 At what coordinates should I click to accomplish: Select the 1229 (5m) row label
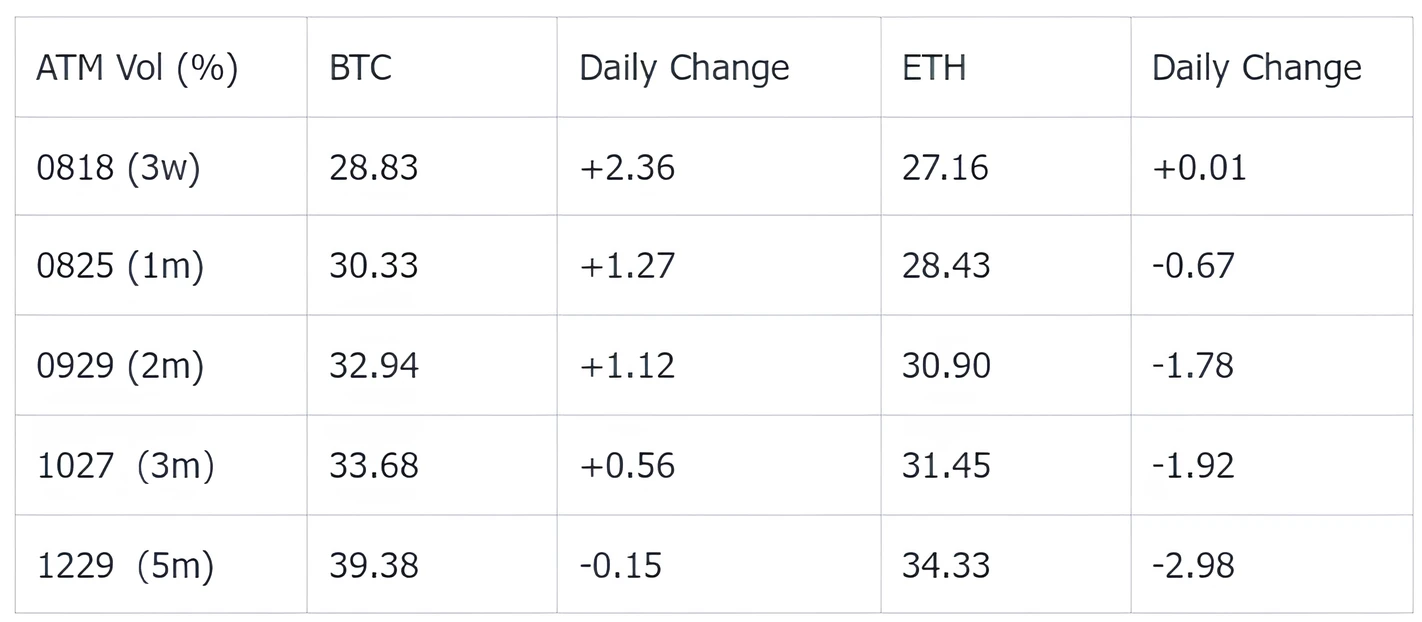(x=125, y=566)
